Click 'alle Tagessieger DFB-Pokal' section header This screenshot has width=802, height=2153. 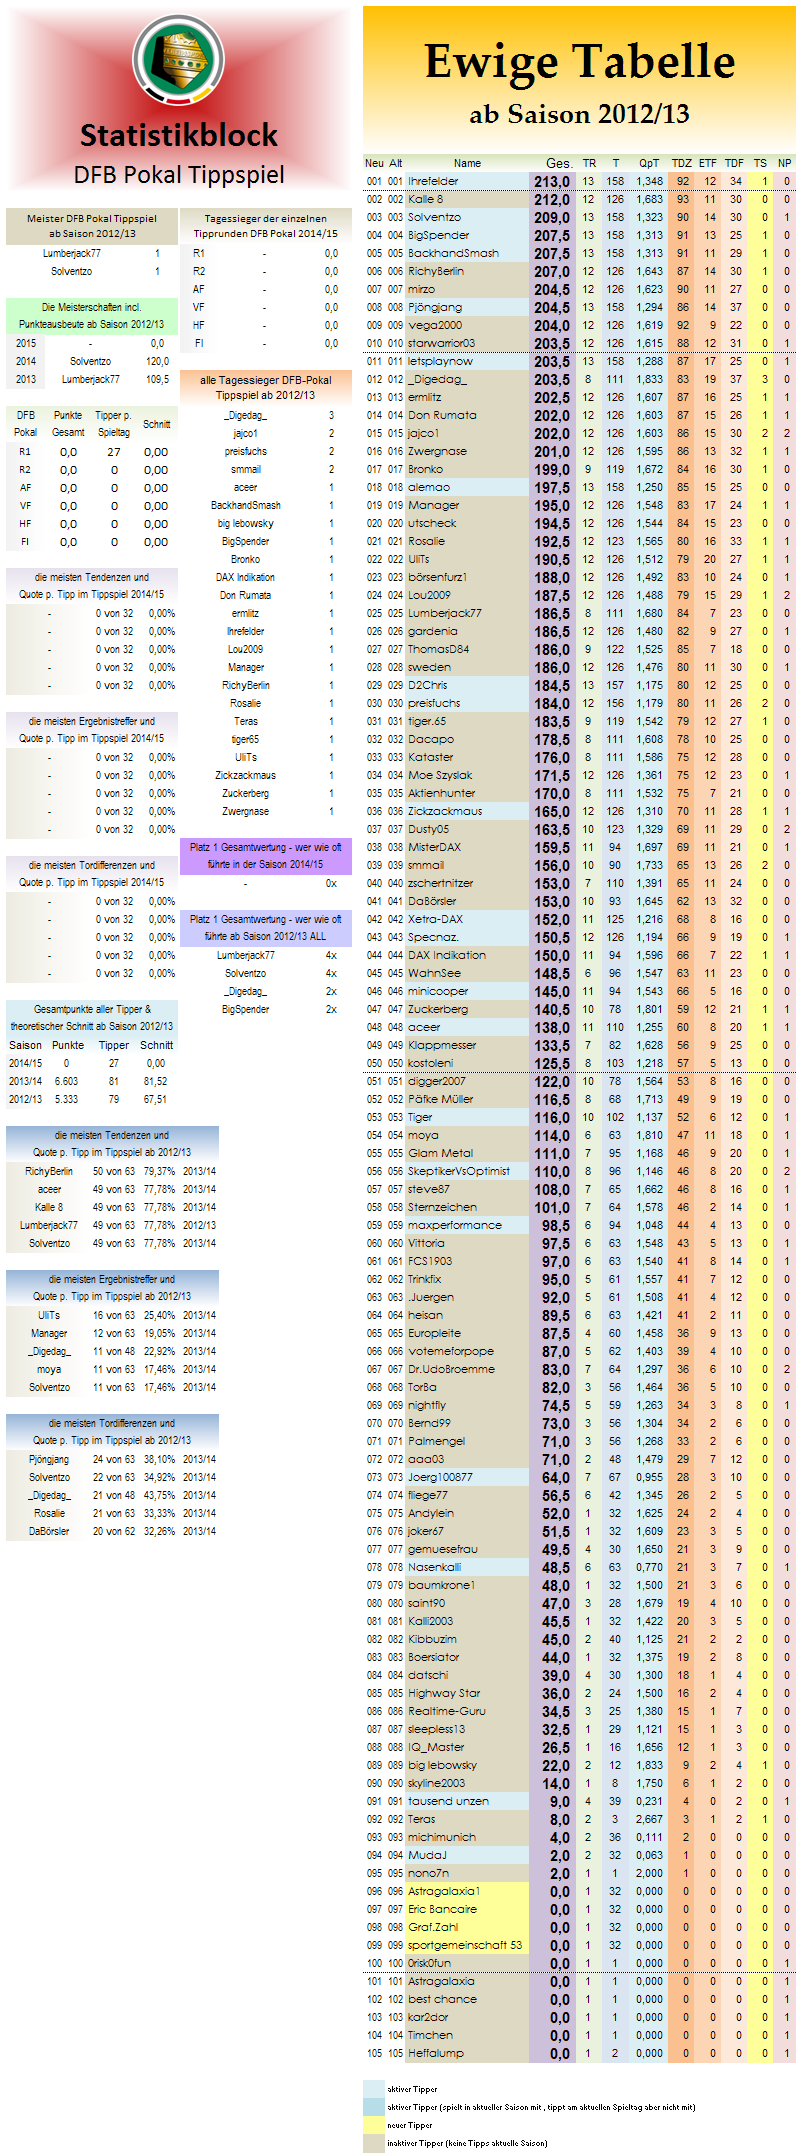(265, 380)
